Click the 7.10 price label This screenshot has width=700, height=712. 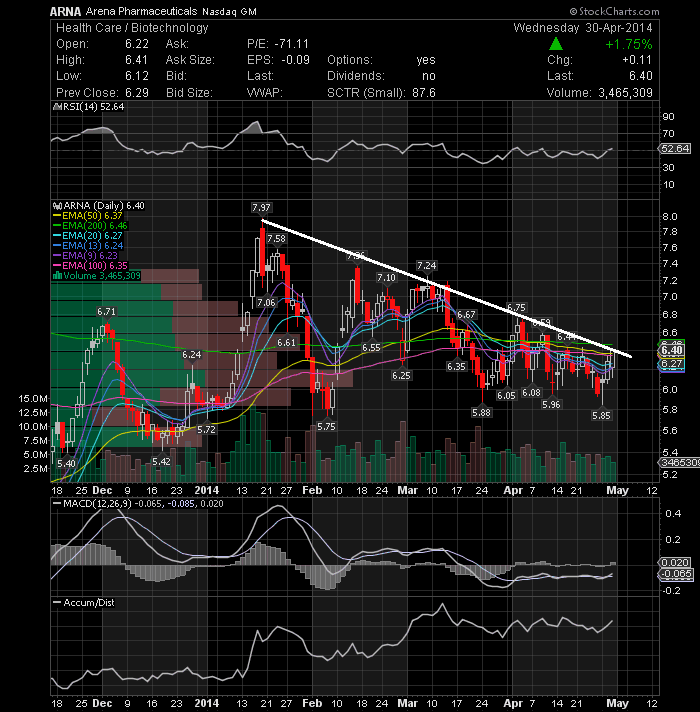[x=386, y=277]
